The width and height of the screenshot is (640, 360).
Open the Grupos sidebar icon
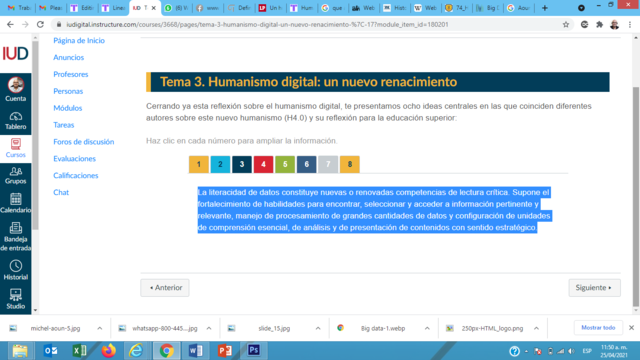pos(16,172)
